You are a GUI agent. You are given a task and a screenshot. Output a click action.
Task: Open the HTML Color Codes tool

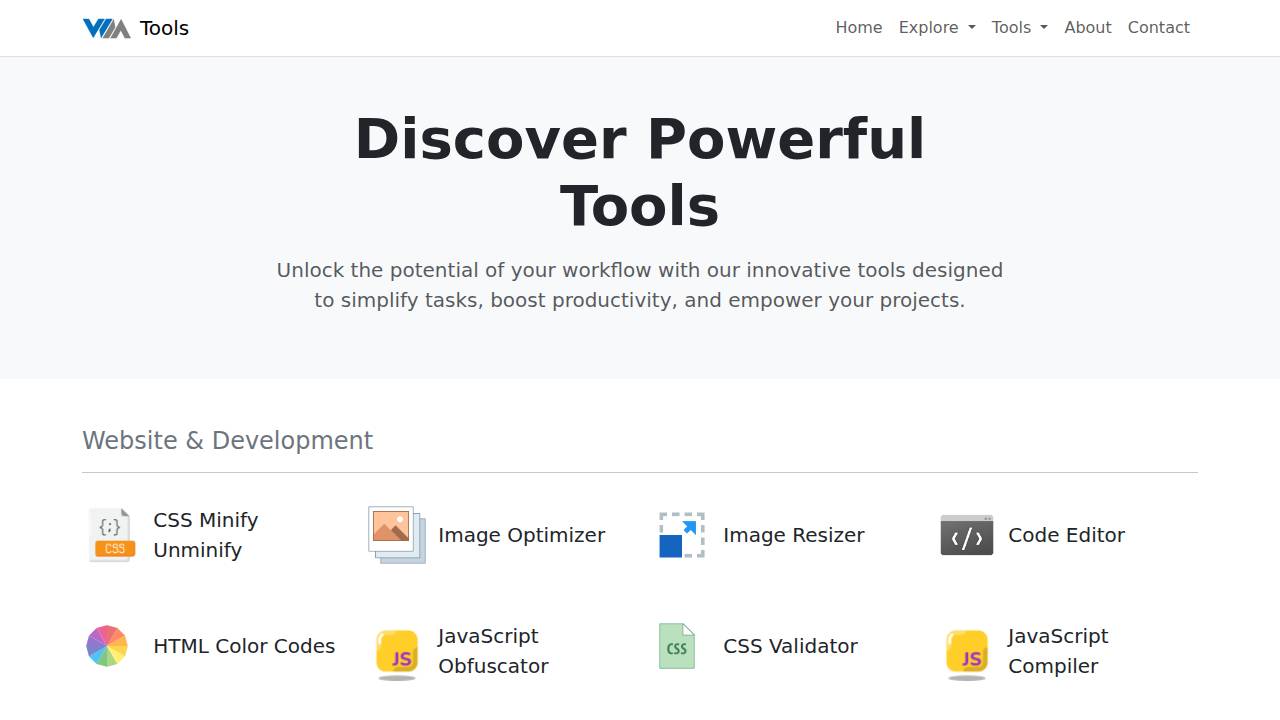tap(243, 646)
